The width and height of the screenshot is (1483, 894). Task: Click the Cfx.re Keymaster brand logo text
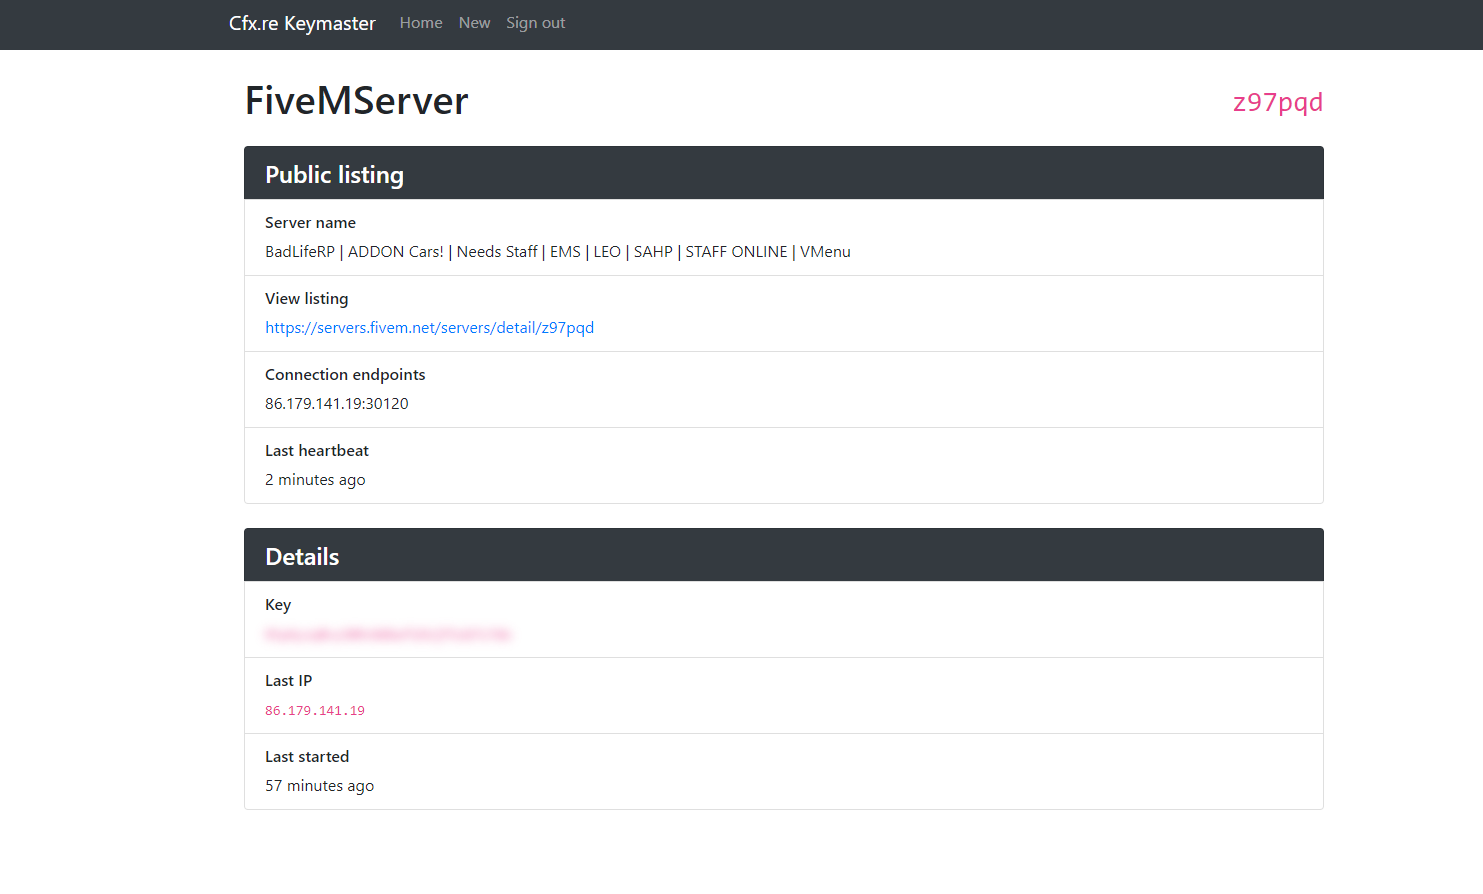point(302,22)
